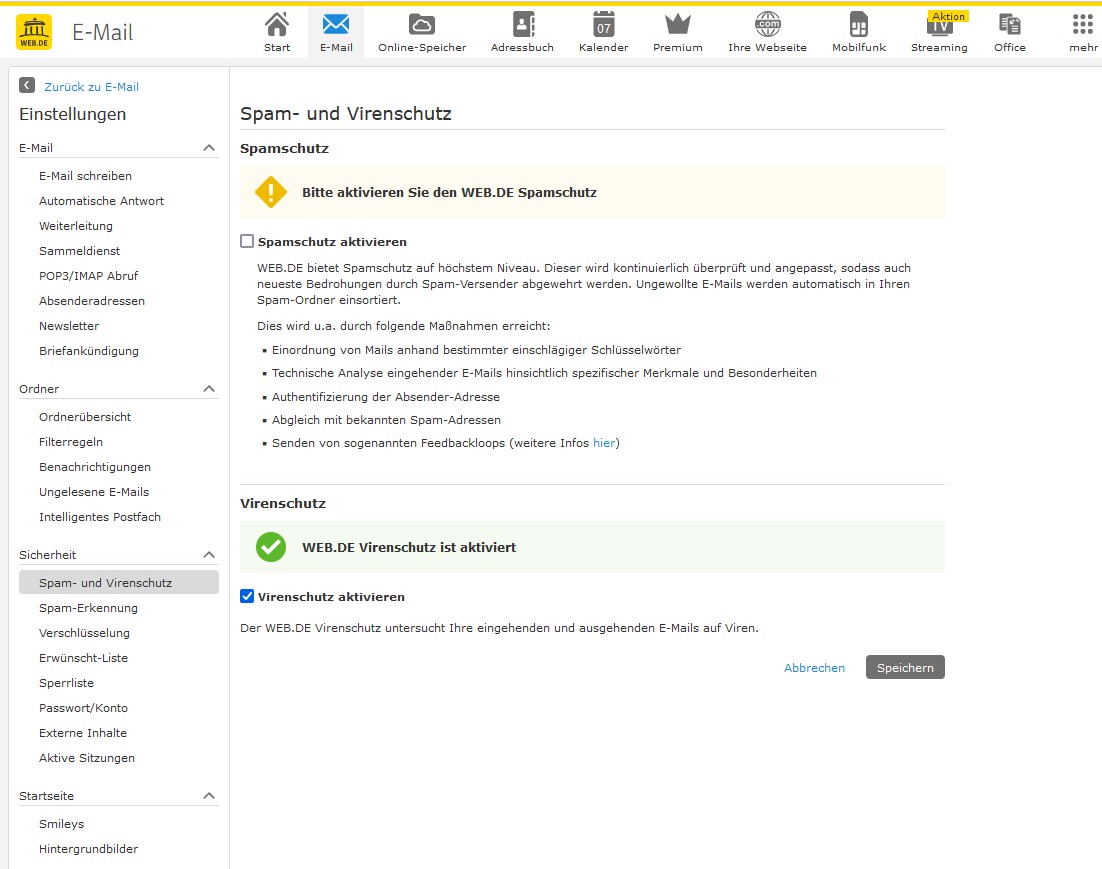This screenshot has width=1102, height=869.
Task: Enable the Spamschutz aktivieren checkbox
Action: tap(247, 241)
